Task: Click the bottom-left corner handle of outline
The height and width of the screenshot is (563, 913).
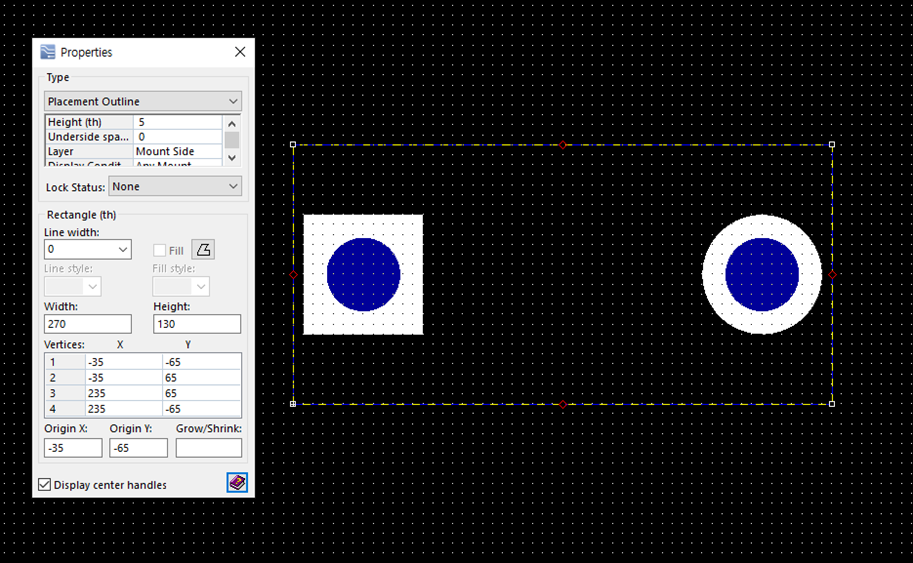Action: [293, 403]
